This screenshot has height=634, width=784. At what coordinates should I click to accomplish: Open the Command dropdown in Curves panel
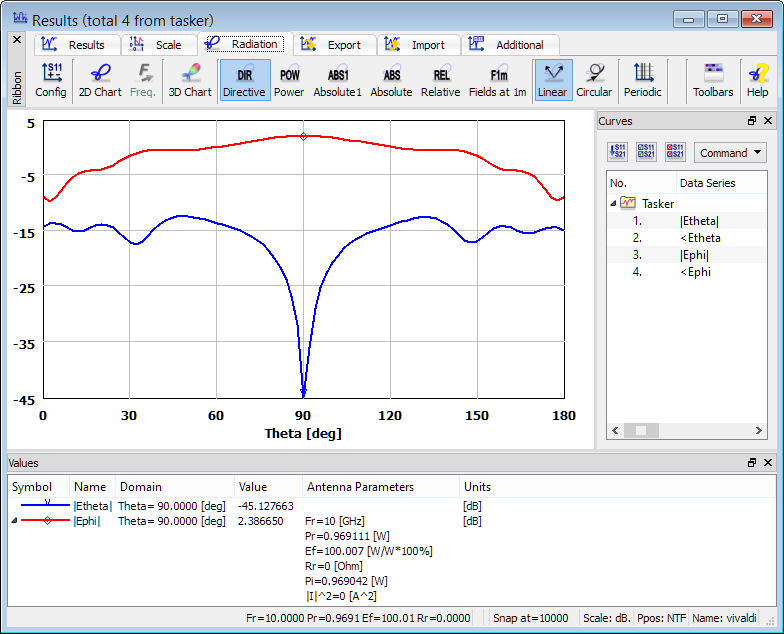coord(730,153)
